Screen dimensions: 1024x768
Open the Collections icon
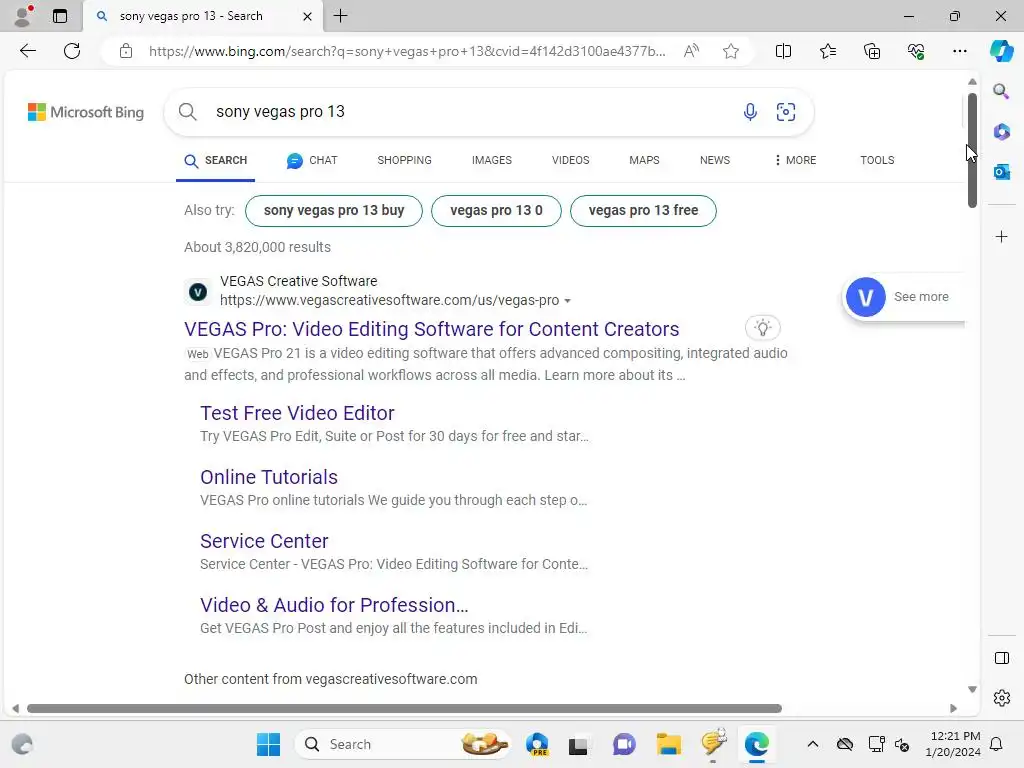[872, 51]
